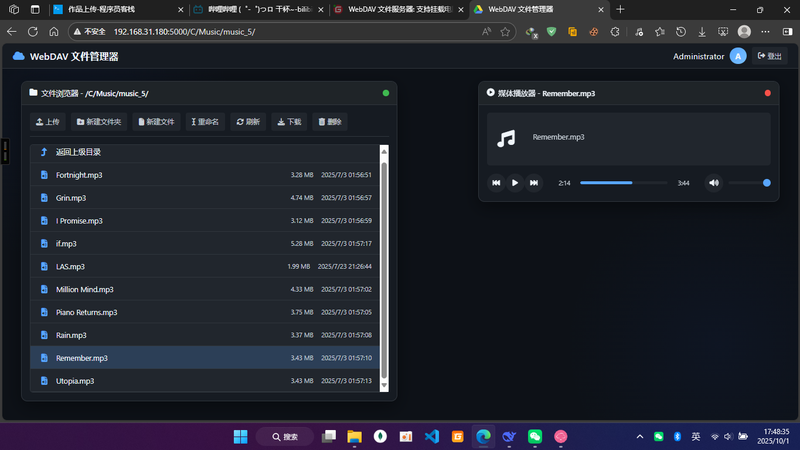Image resolution: width=800 pixels, height=450 pixels.
Task: Click the 新建文件 new file button
Action: (x=156, y=122)
